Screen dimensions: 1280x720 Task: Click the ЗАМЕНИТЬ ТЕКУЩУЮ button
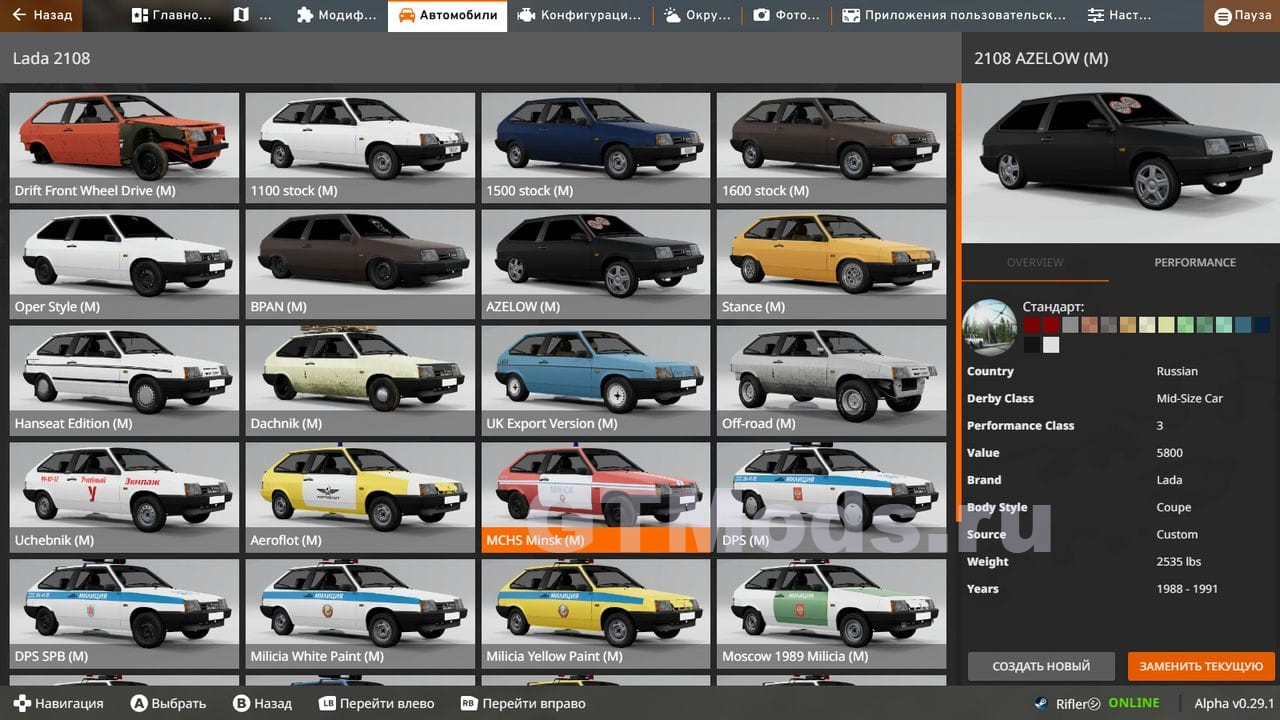[1201, 666]
